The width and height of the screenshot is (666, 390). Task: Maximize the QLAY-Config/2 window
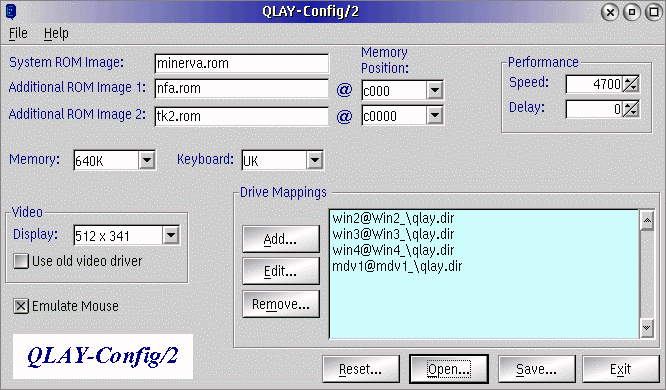point(654,12)
